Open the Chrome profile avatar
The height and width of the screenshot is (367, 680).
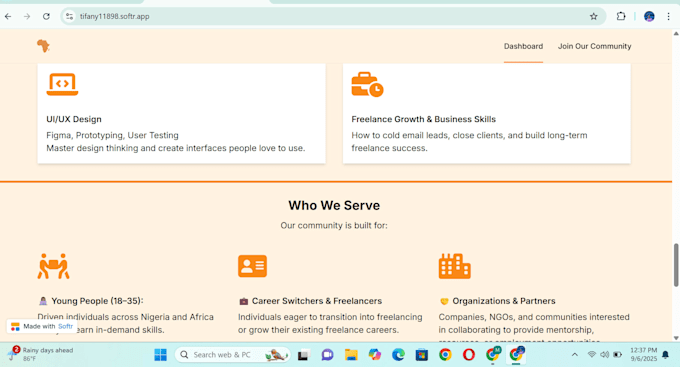(x=649, y=16)
